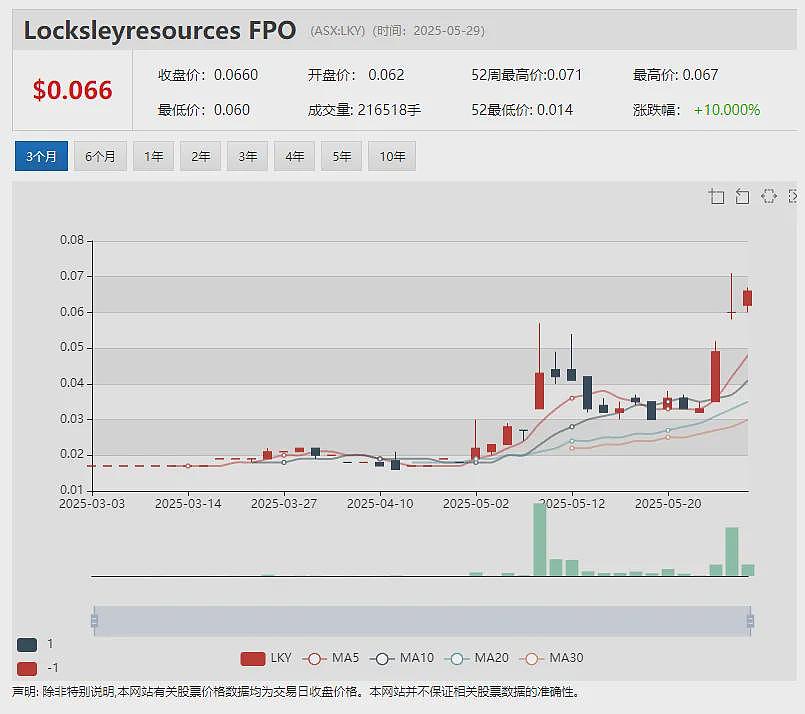The height and width of the screenshot is (714, 805).
Task: Toggle the MA5 line legend
Action: pos(331,658)
